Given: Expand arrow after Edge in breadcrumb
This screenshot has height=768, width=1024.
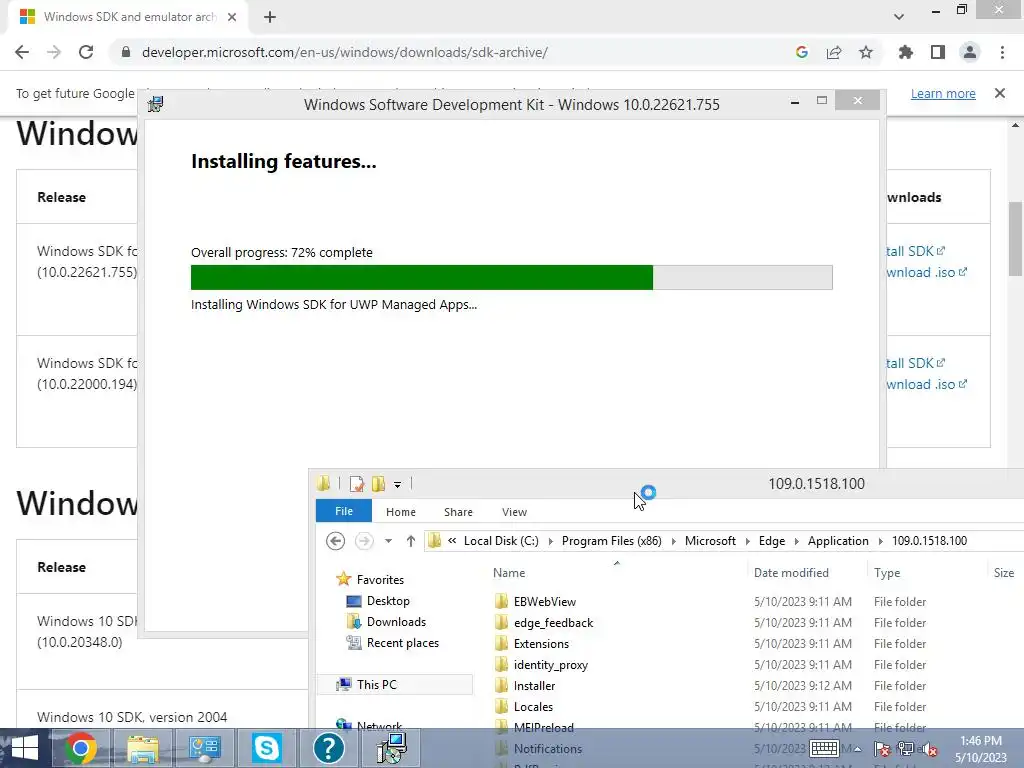Looking at the screenshot, I should pyautogui.click(x=796, y=541).
